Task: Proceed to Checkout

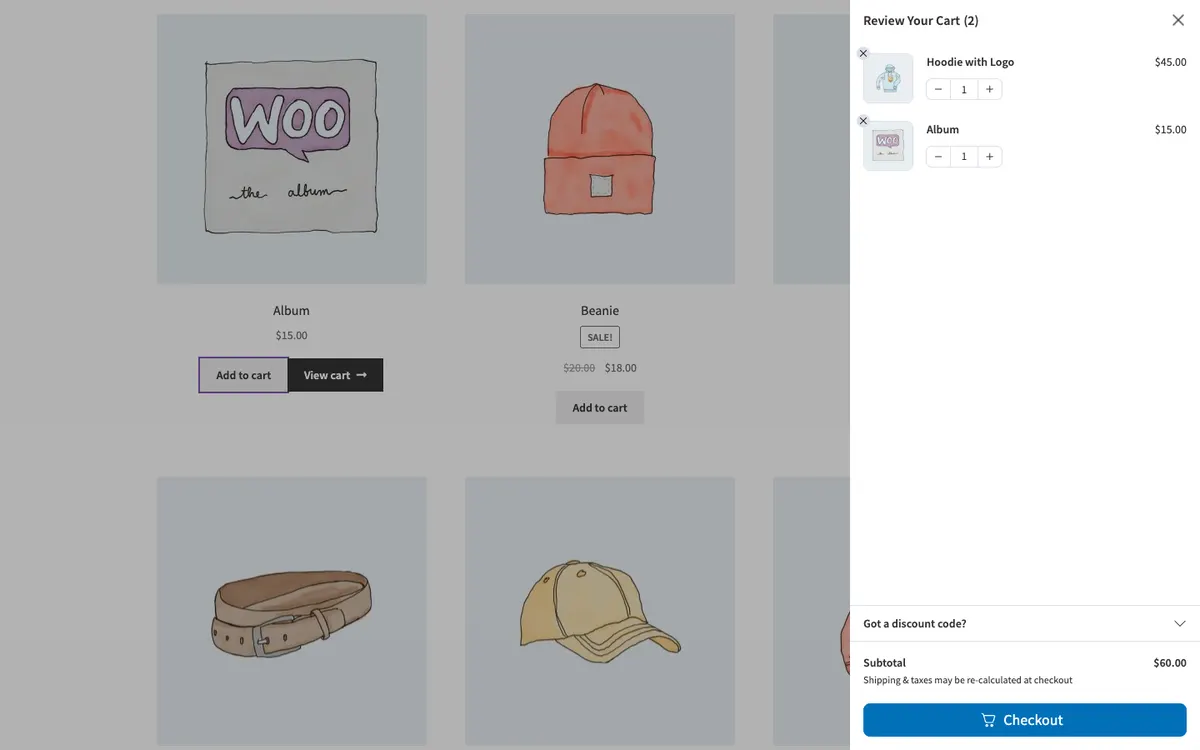Action: pyautogui.click(x=1025, y=720)
